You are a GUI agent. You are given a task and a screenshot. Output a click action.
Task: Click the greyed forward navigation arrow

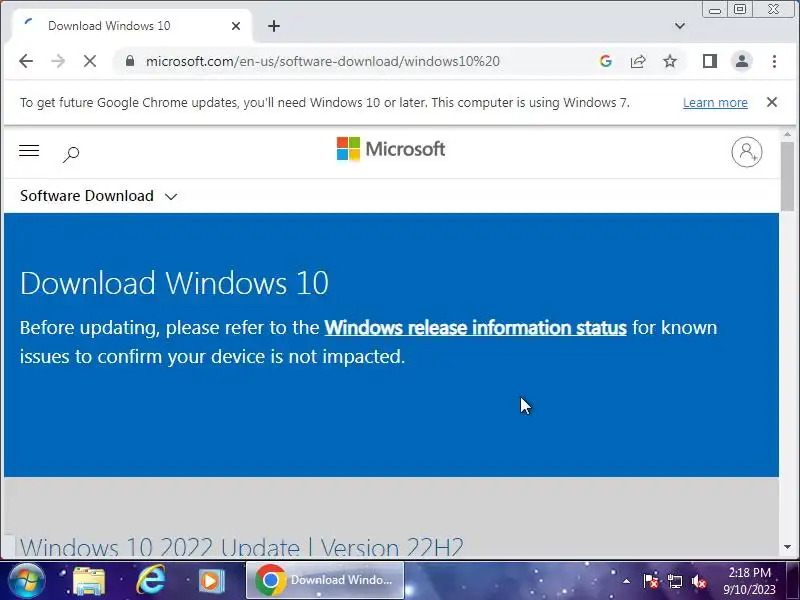pos(58,61)
